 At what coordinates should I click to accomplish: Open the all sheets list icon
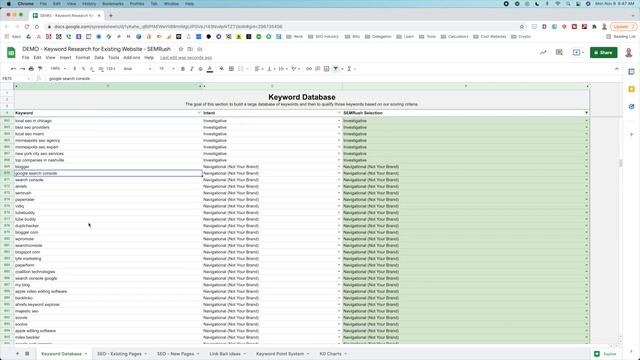[x=27, y=354]
